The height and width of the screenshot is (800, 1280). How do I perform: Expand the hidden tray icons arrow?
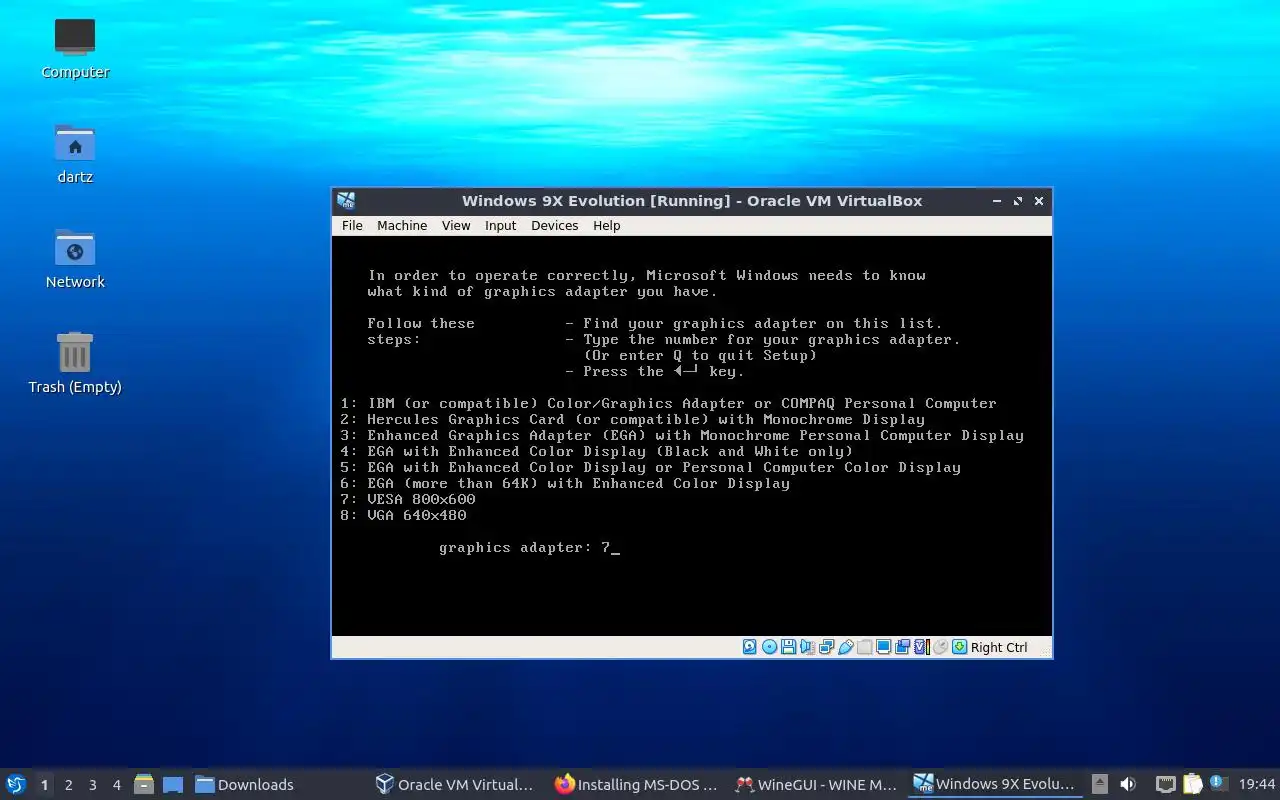1100,784
